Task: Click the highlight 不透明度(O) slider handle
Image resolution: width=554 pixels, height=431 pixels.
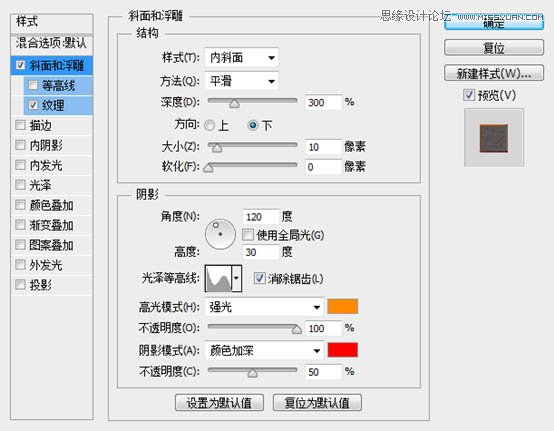Action: (297, 330)
